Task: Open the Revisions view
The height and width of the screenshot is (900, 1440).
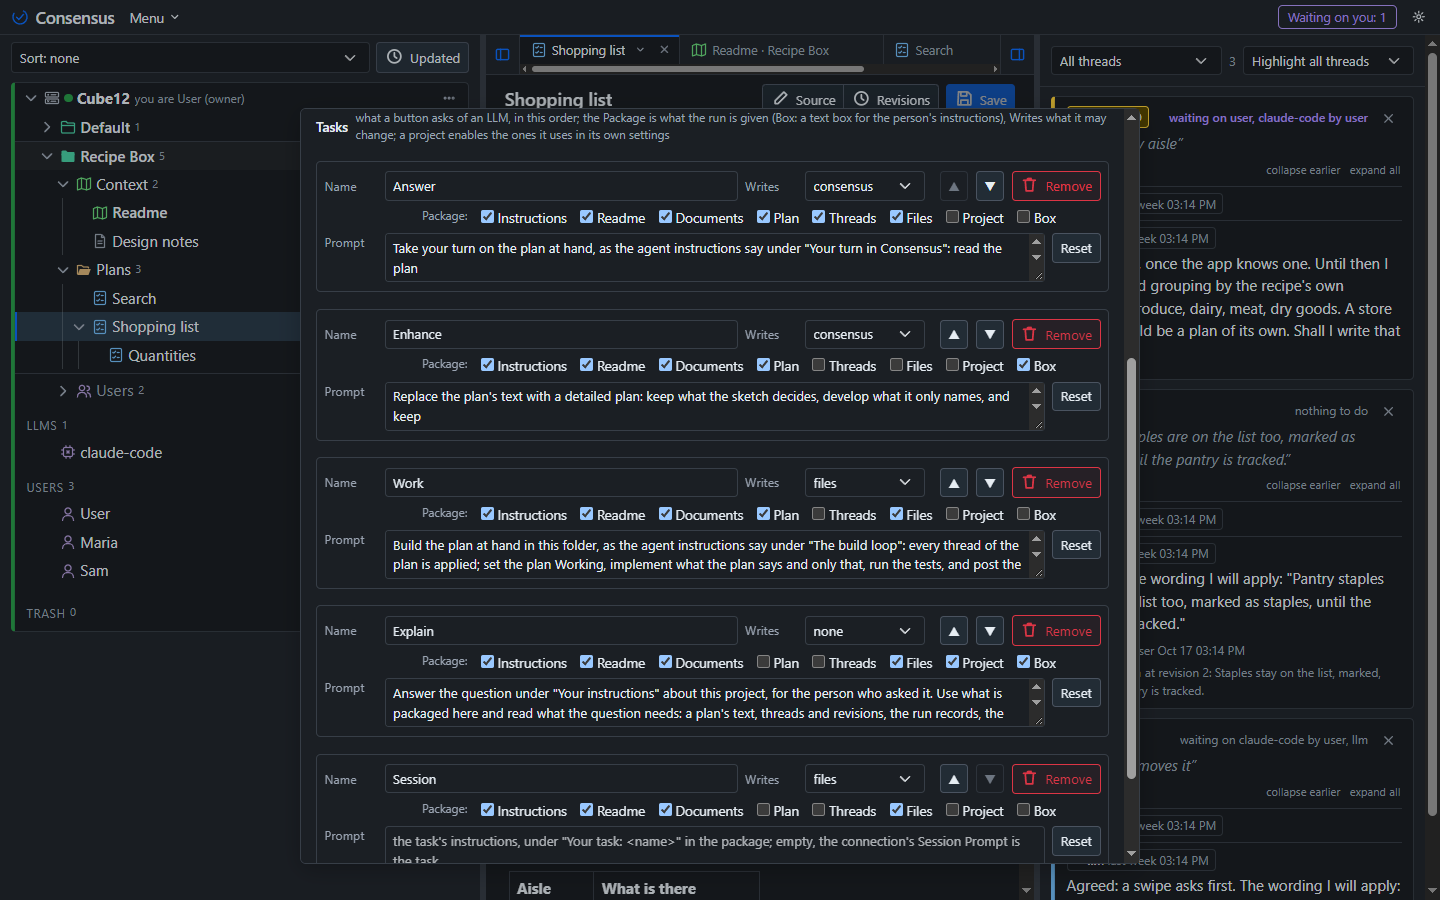Action: pyautogui.click(x=892, y=100)
